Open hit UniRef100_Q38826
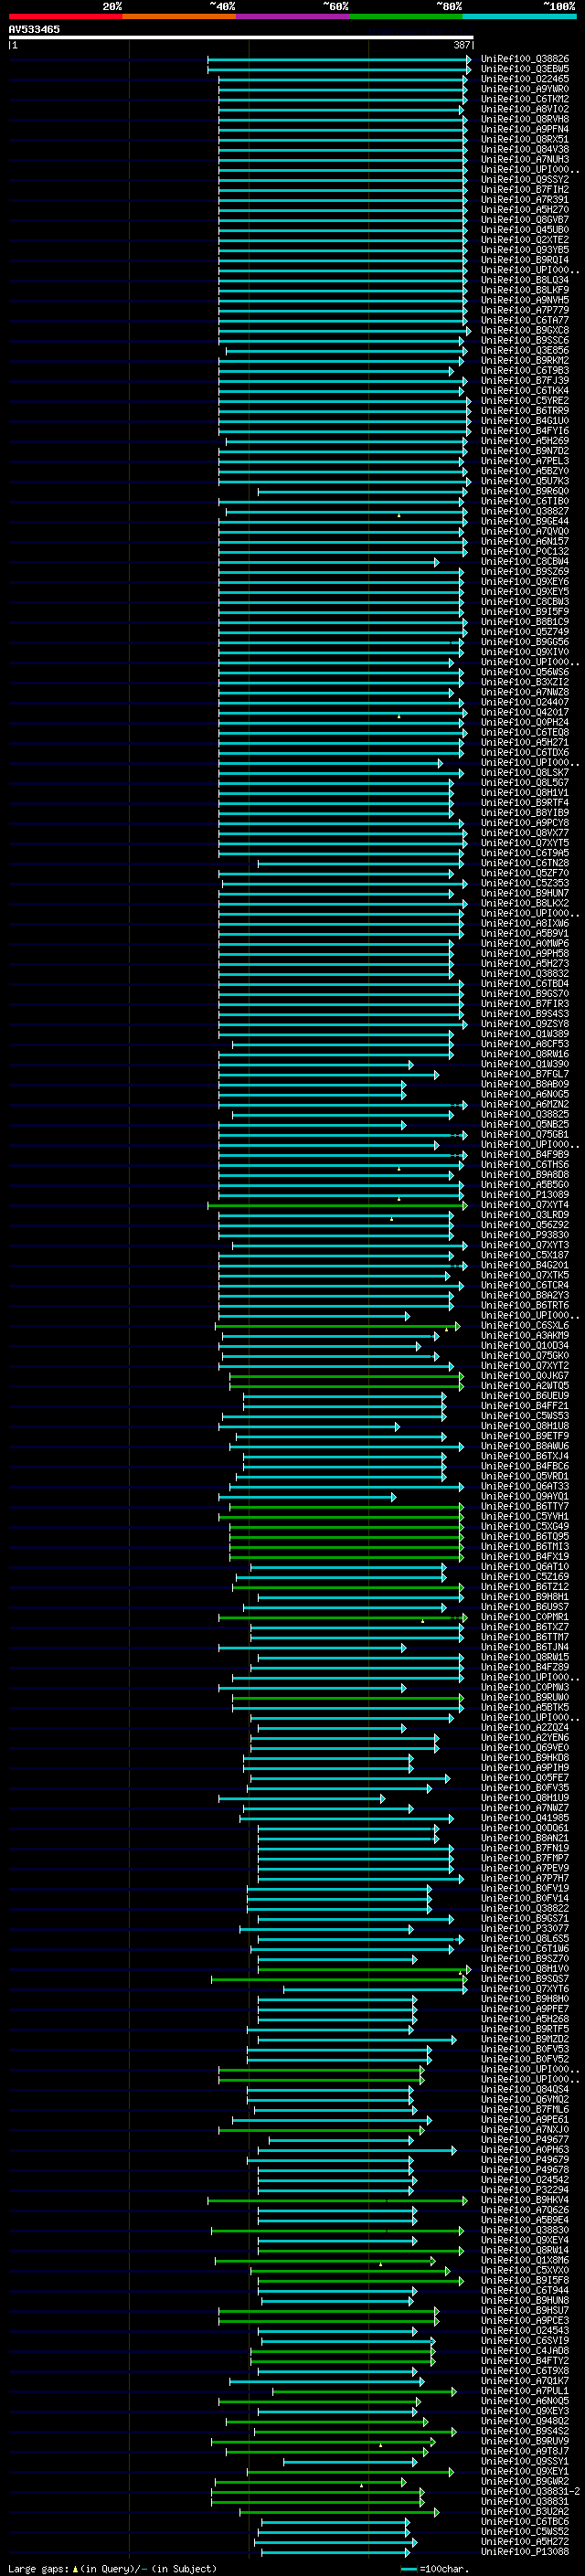Viewport: 585px width, 2576px height. point(524,59)
